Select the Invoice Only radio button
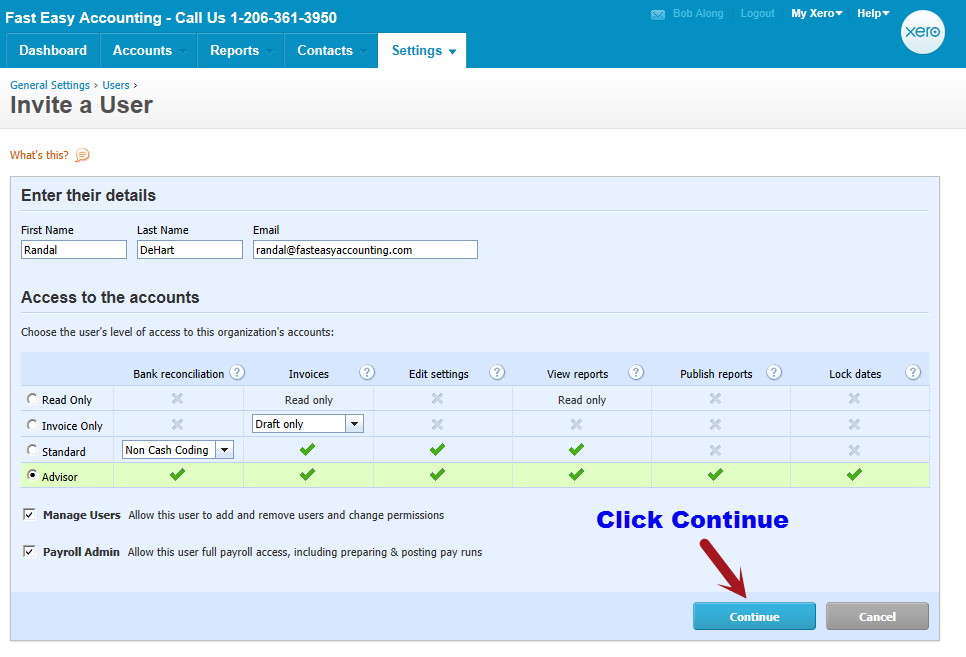 (32, 425)
